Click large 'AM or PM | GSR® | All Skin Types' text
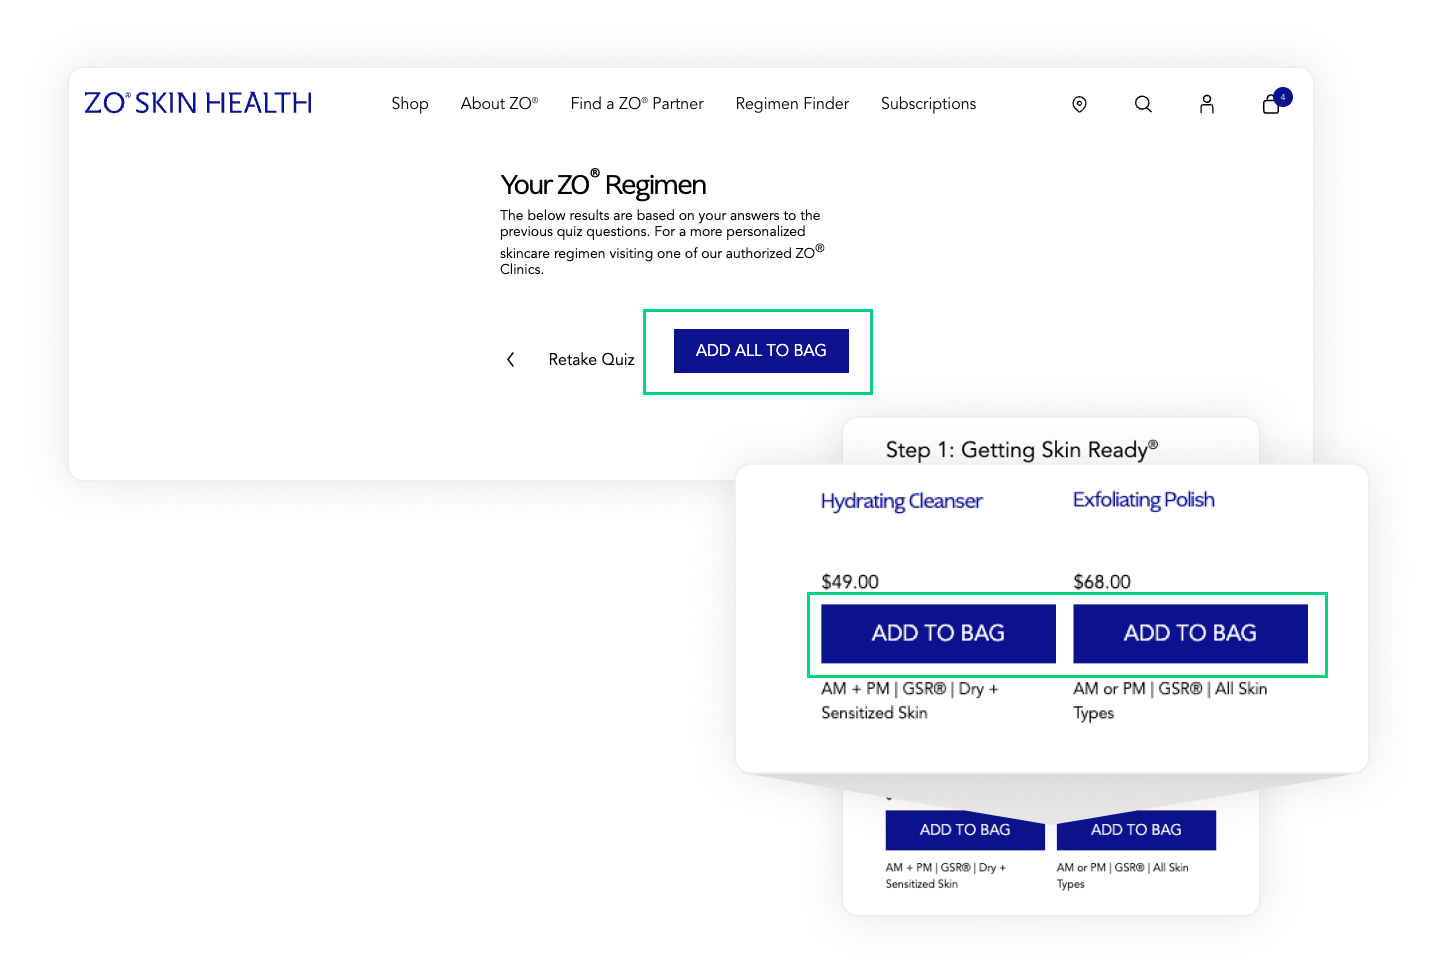The height and width of the screenshot is (960, 1440). (x=1170, y=701)
